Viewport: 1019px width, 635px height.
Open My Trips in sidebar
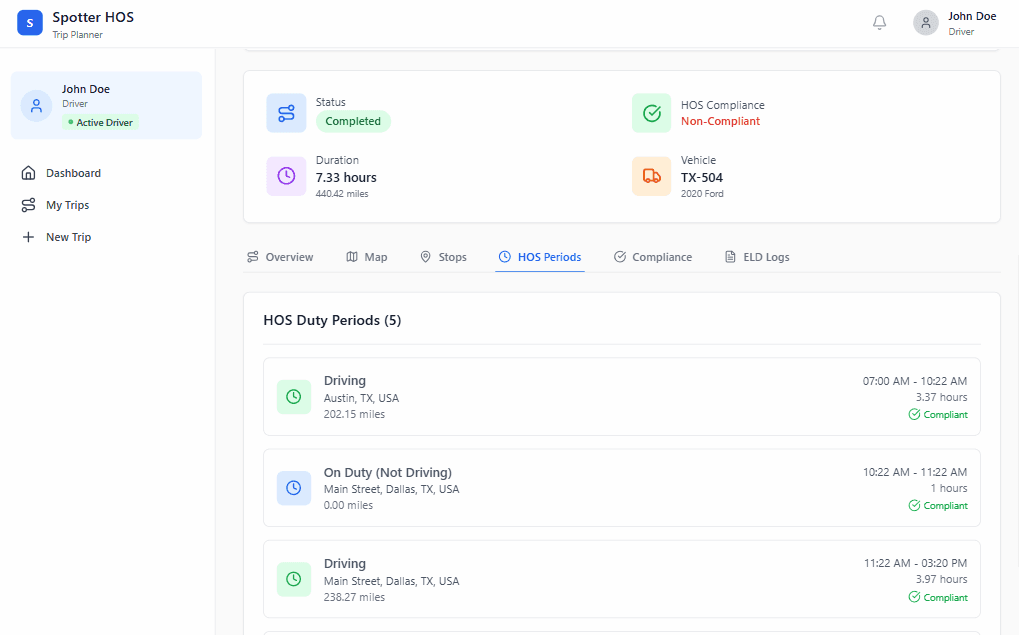pos(107,205)
